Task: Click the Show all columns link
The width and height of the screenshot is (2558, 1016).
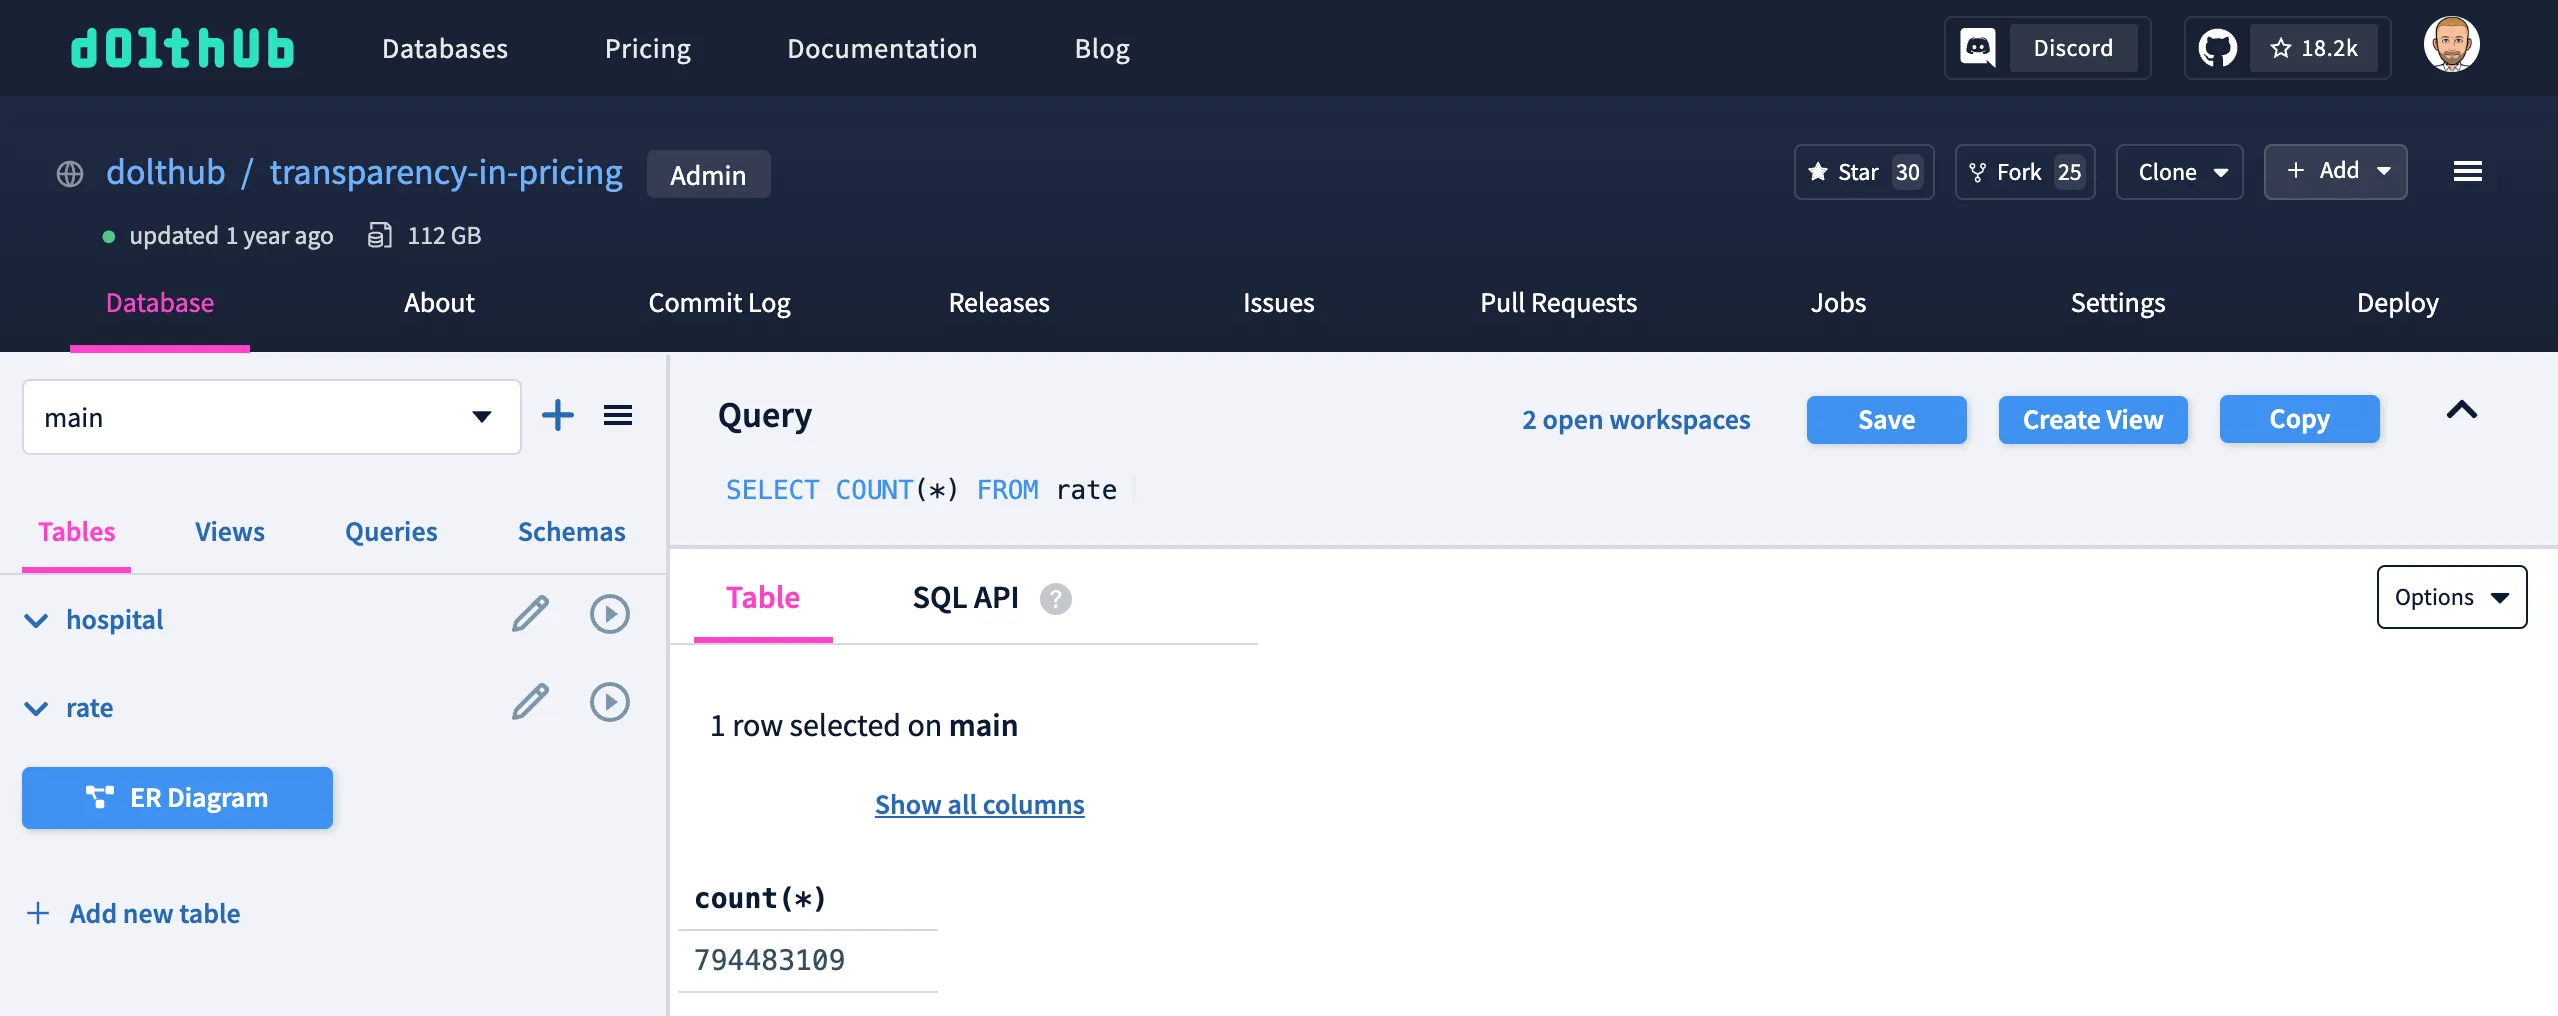Action: tap(979, 805)
